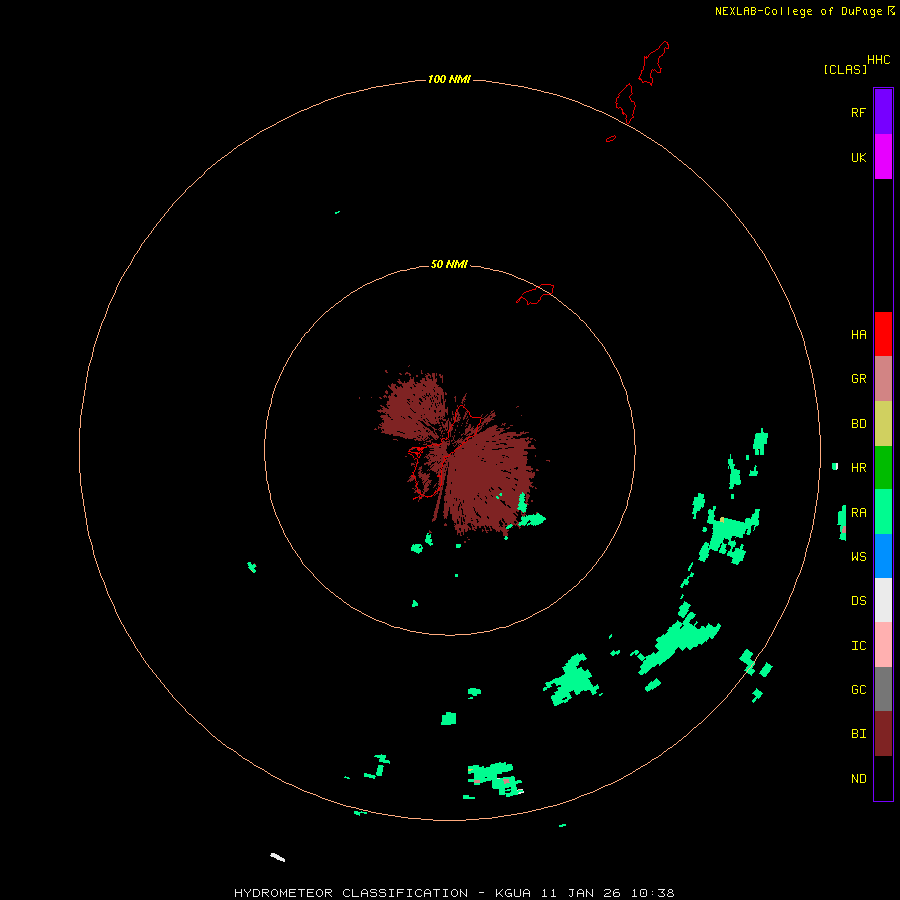Click the GR legend label
900x900 pixels.
click(x=858, y=379)
